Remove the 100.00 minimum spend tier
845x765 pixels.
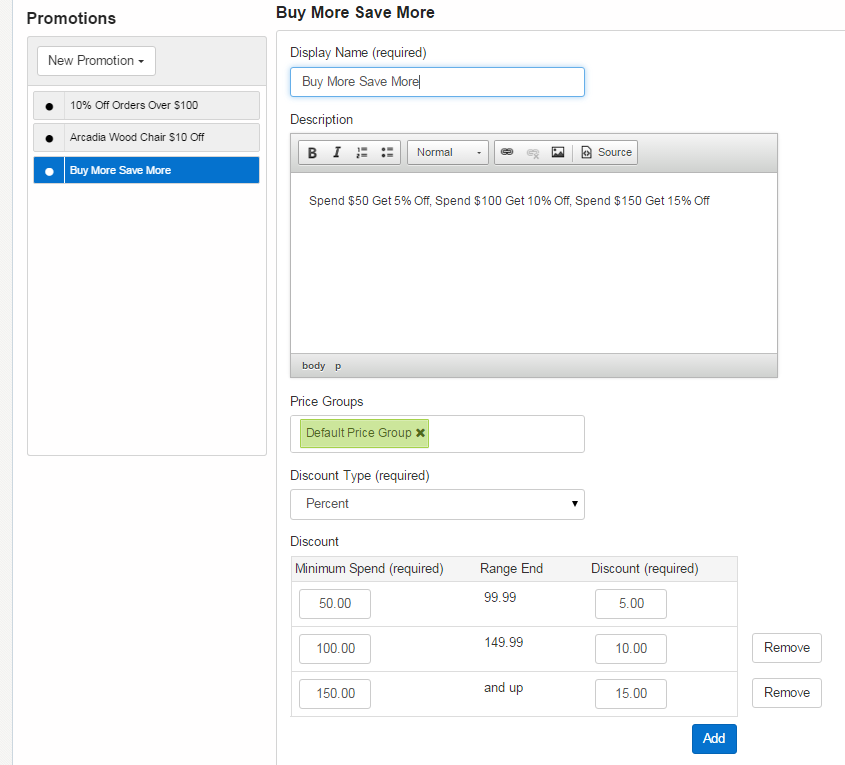[787, 648]
